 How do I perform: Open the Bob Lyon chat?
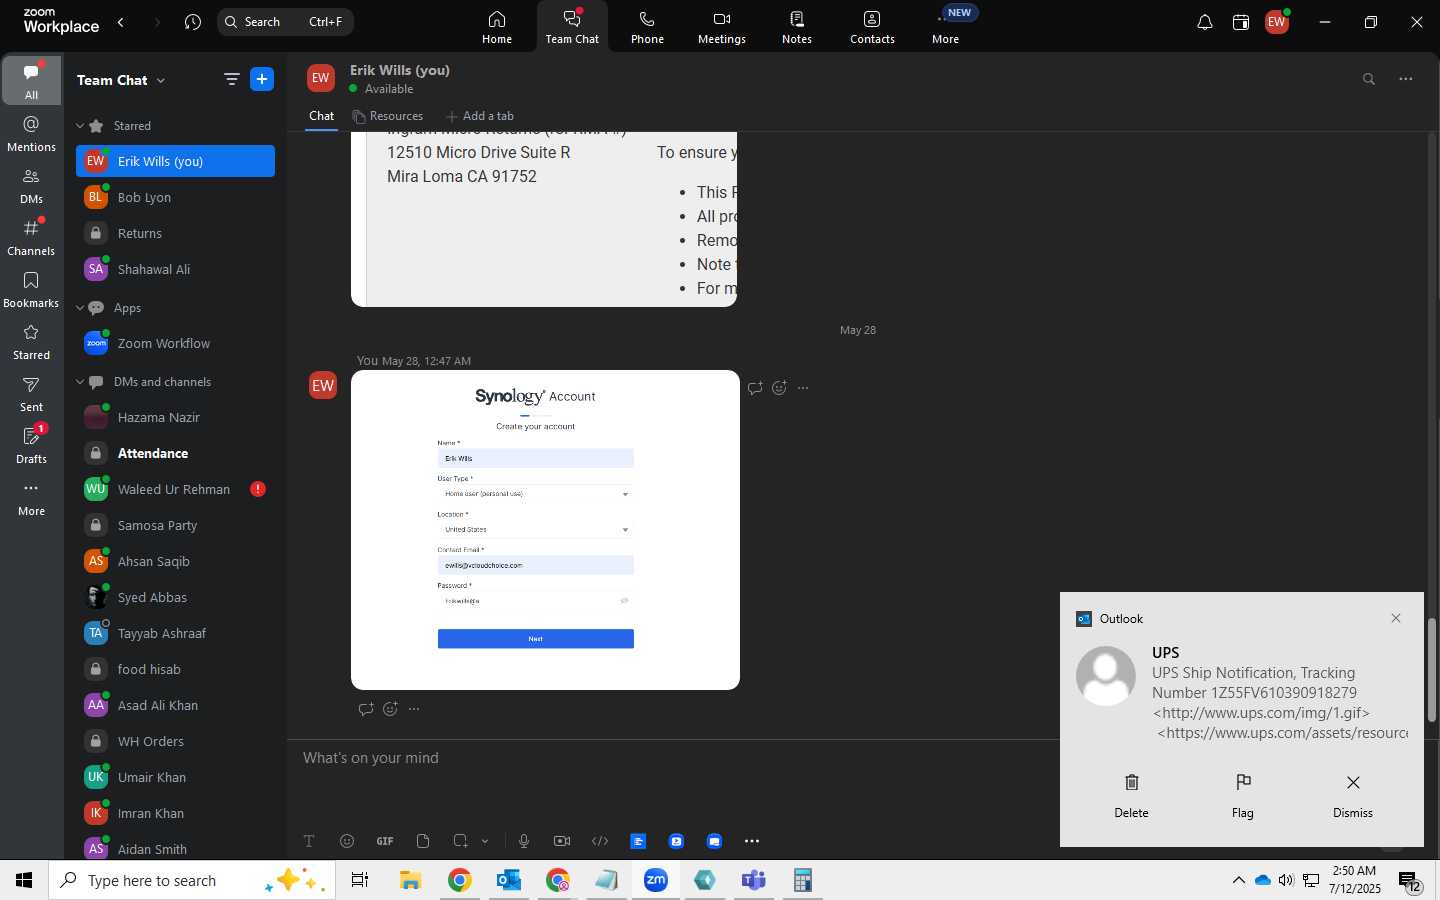coord(175,197)
